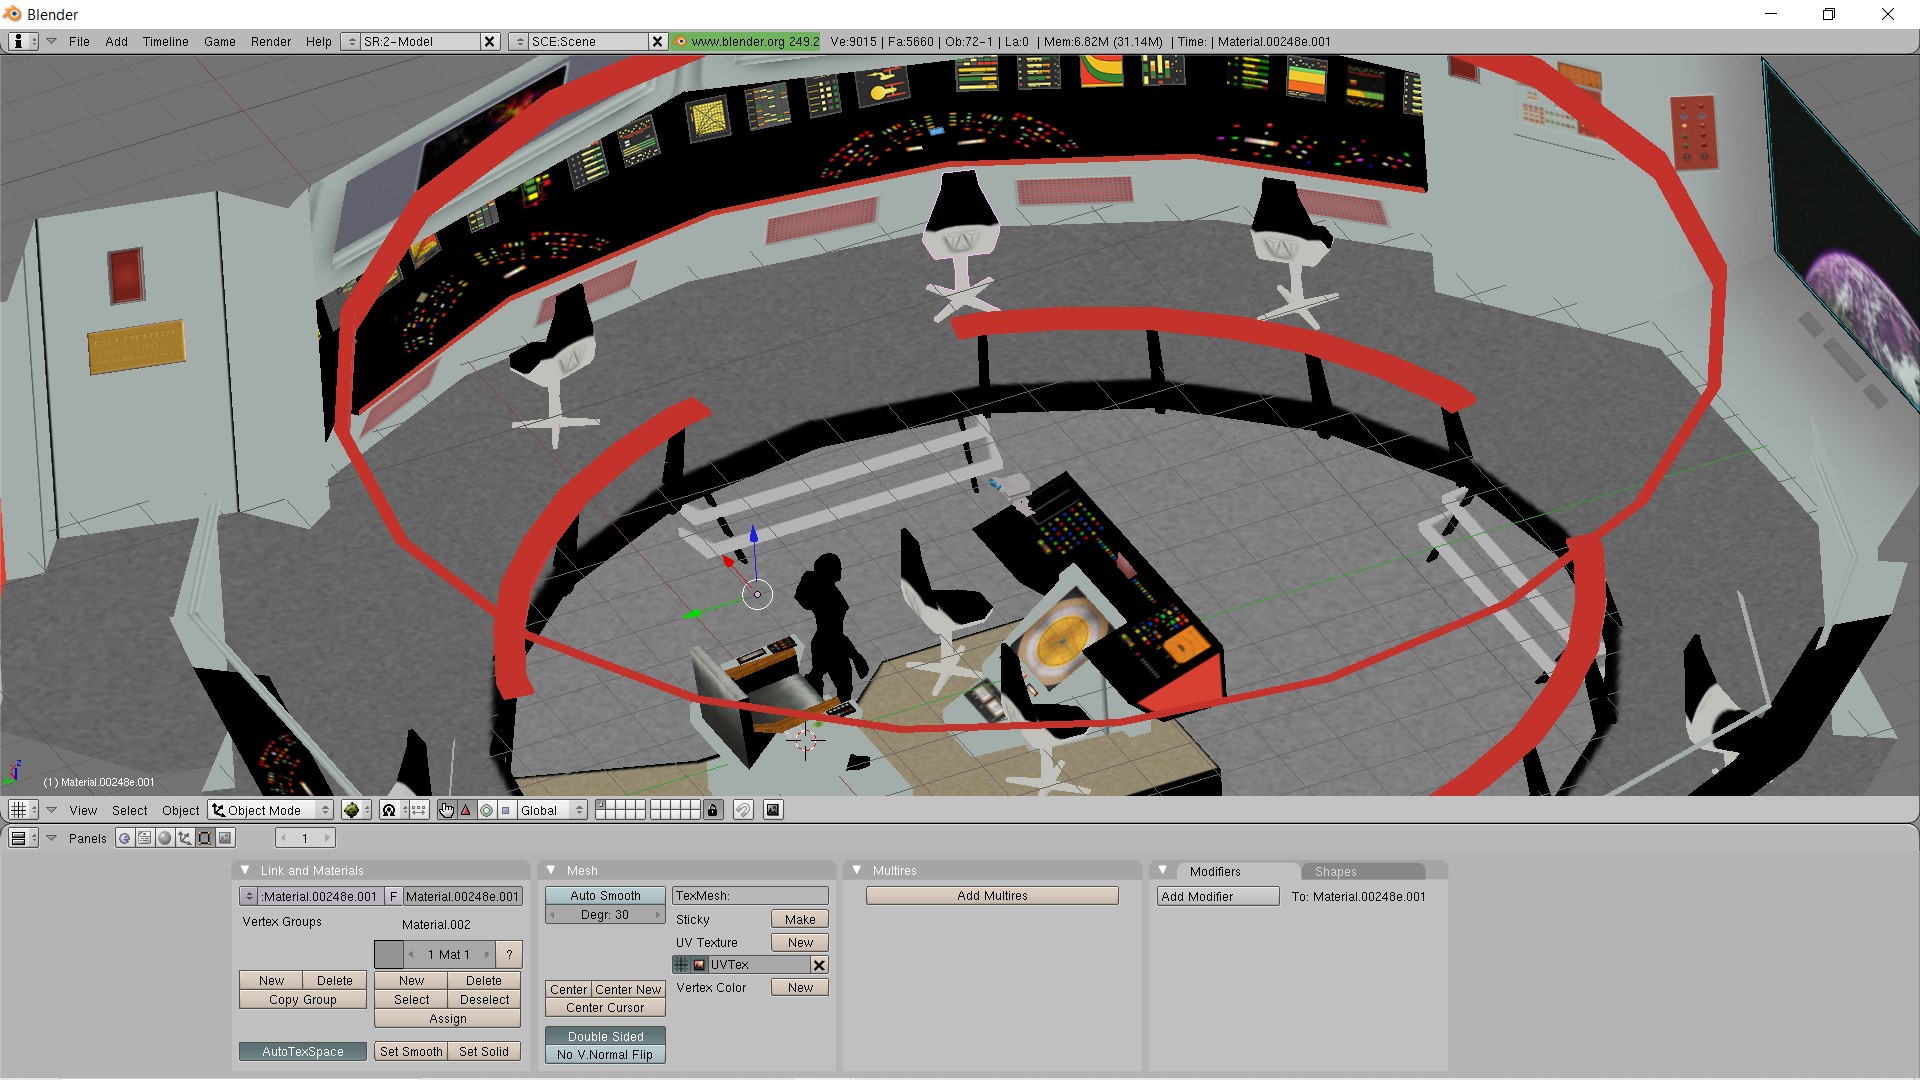This screenshot has width=1920, height=1080.
Task: Enable the translate manipulator triangle
Action: [x=466, y=810]
